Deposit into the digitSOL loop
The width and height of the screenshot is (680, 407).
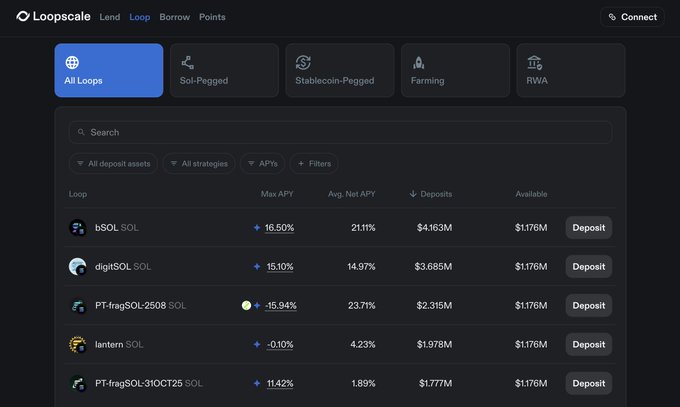pyautogui.click(x=588, y=267)
